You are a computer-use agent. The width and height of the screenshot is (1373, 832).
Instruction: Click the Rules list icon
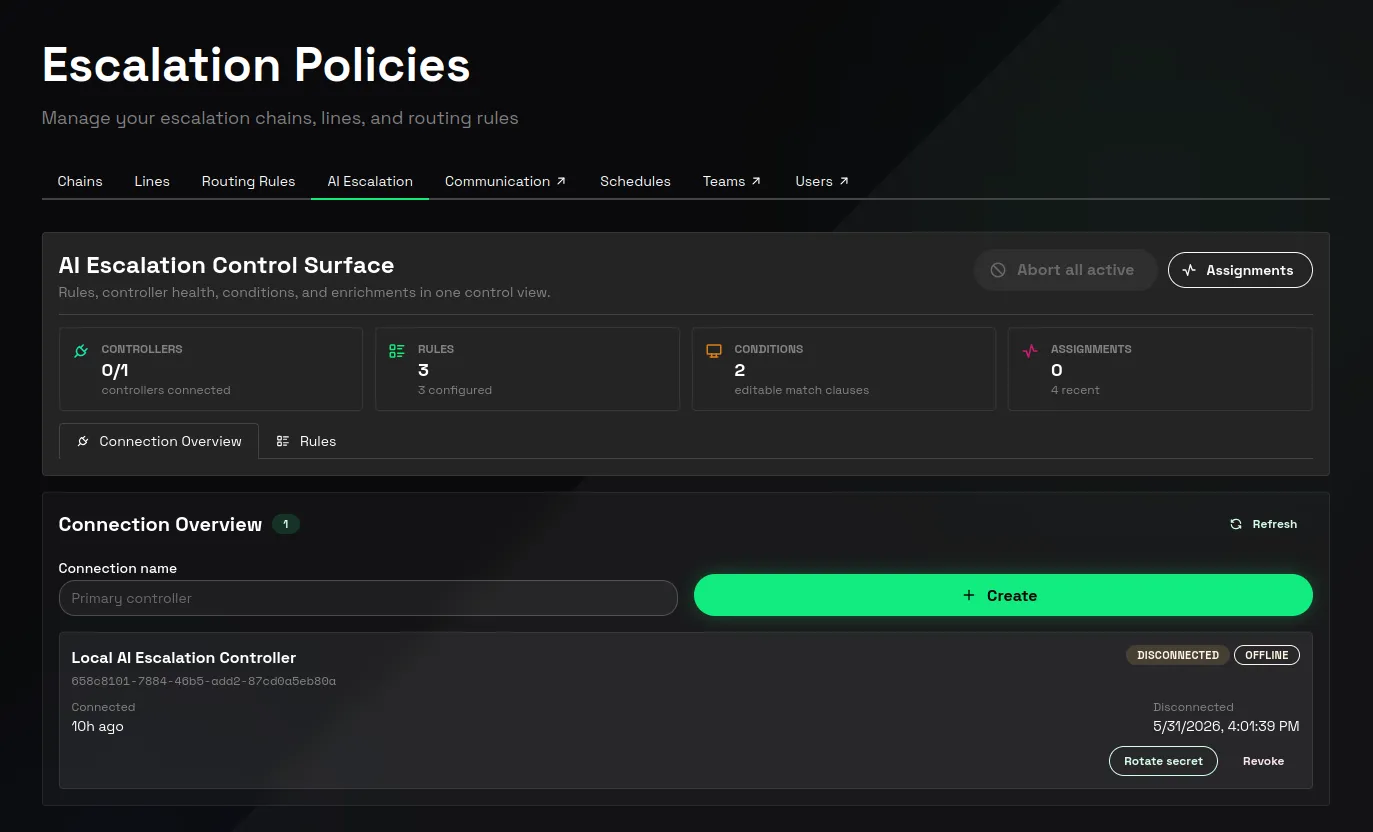click(397, 351)
